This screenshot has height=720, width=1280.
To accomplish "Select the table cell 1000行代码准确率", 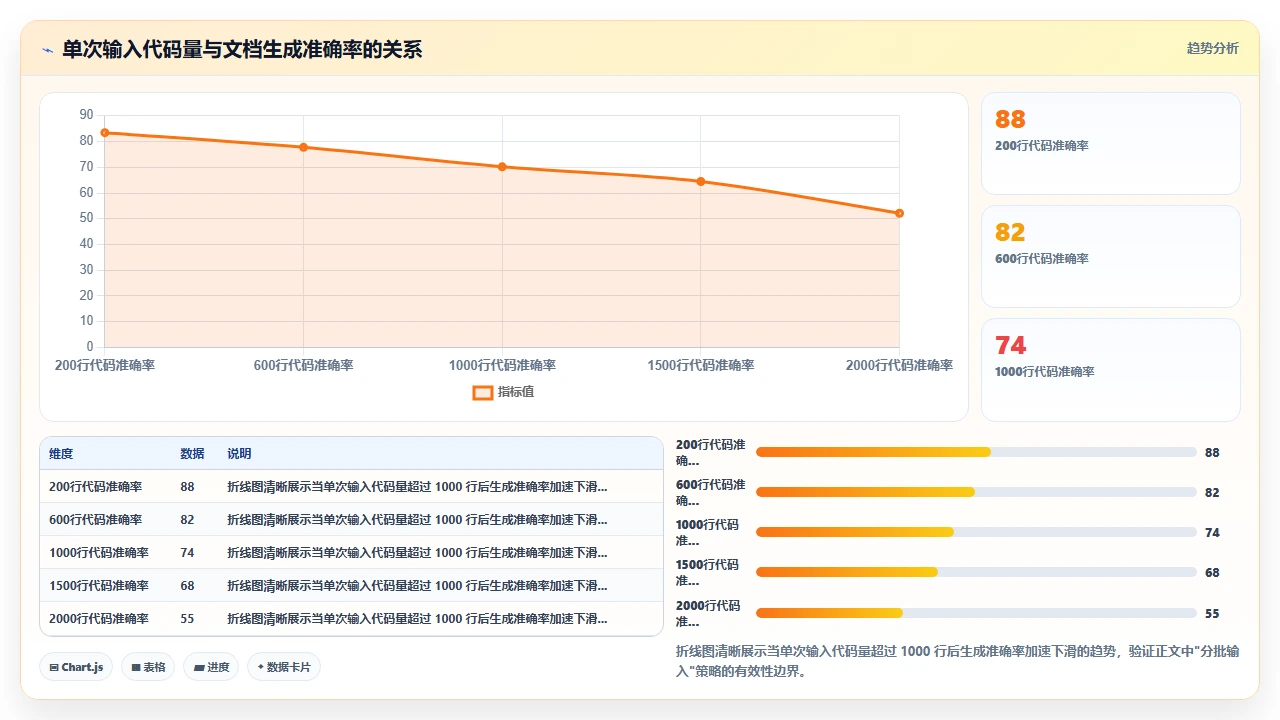I will pos(99,553).
